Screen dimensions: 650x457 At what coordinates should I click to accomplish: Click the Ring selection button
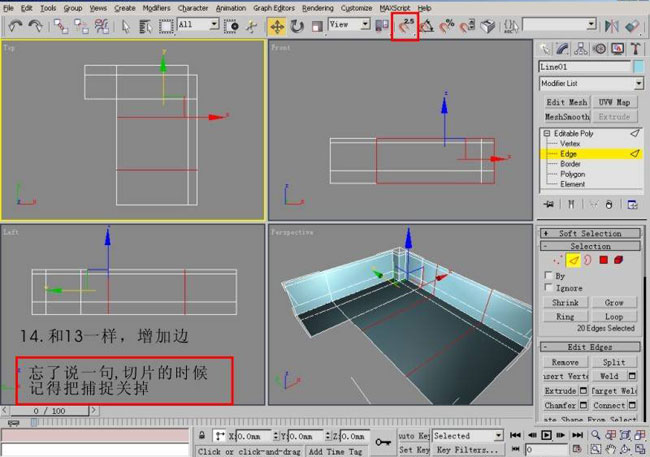click(565, 317)
